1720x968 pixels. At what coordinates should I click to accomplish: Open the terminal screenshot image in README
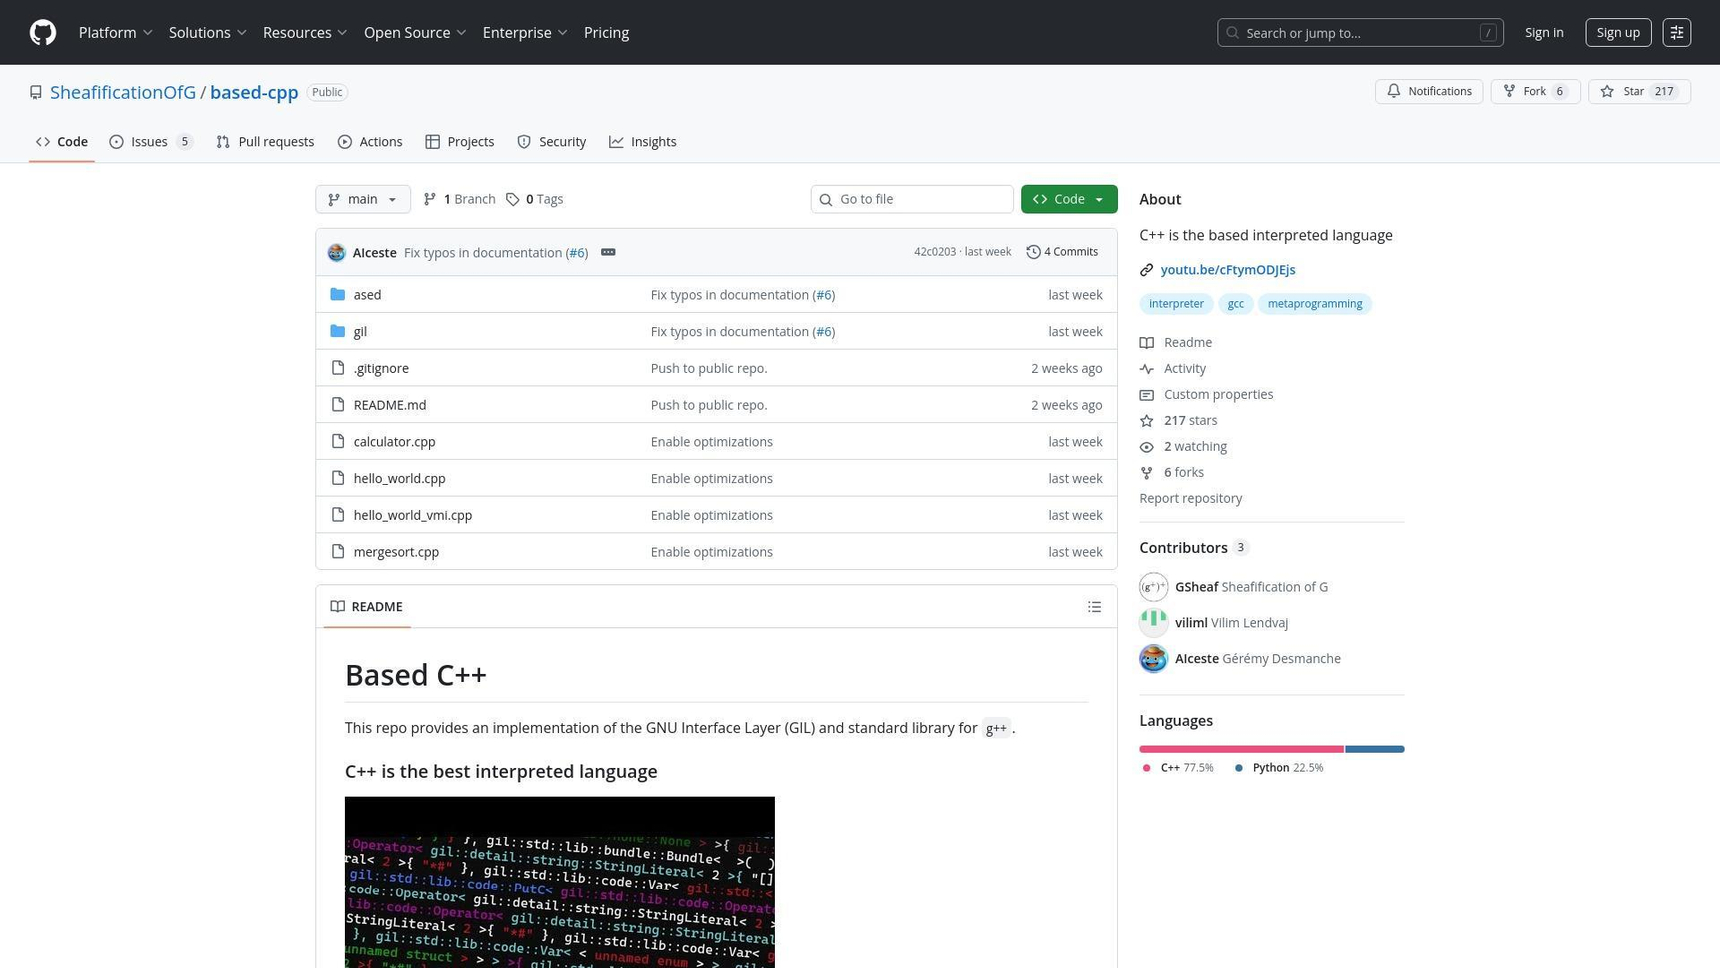(x=560, y=882)
